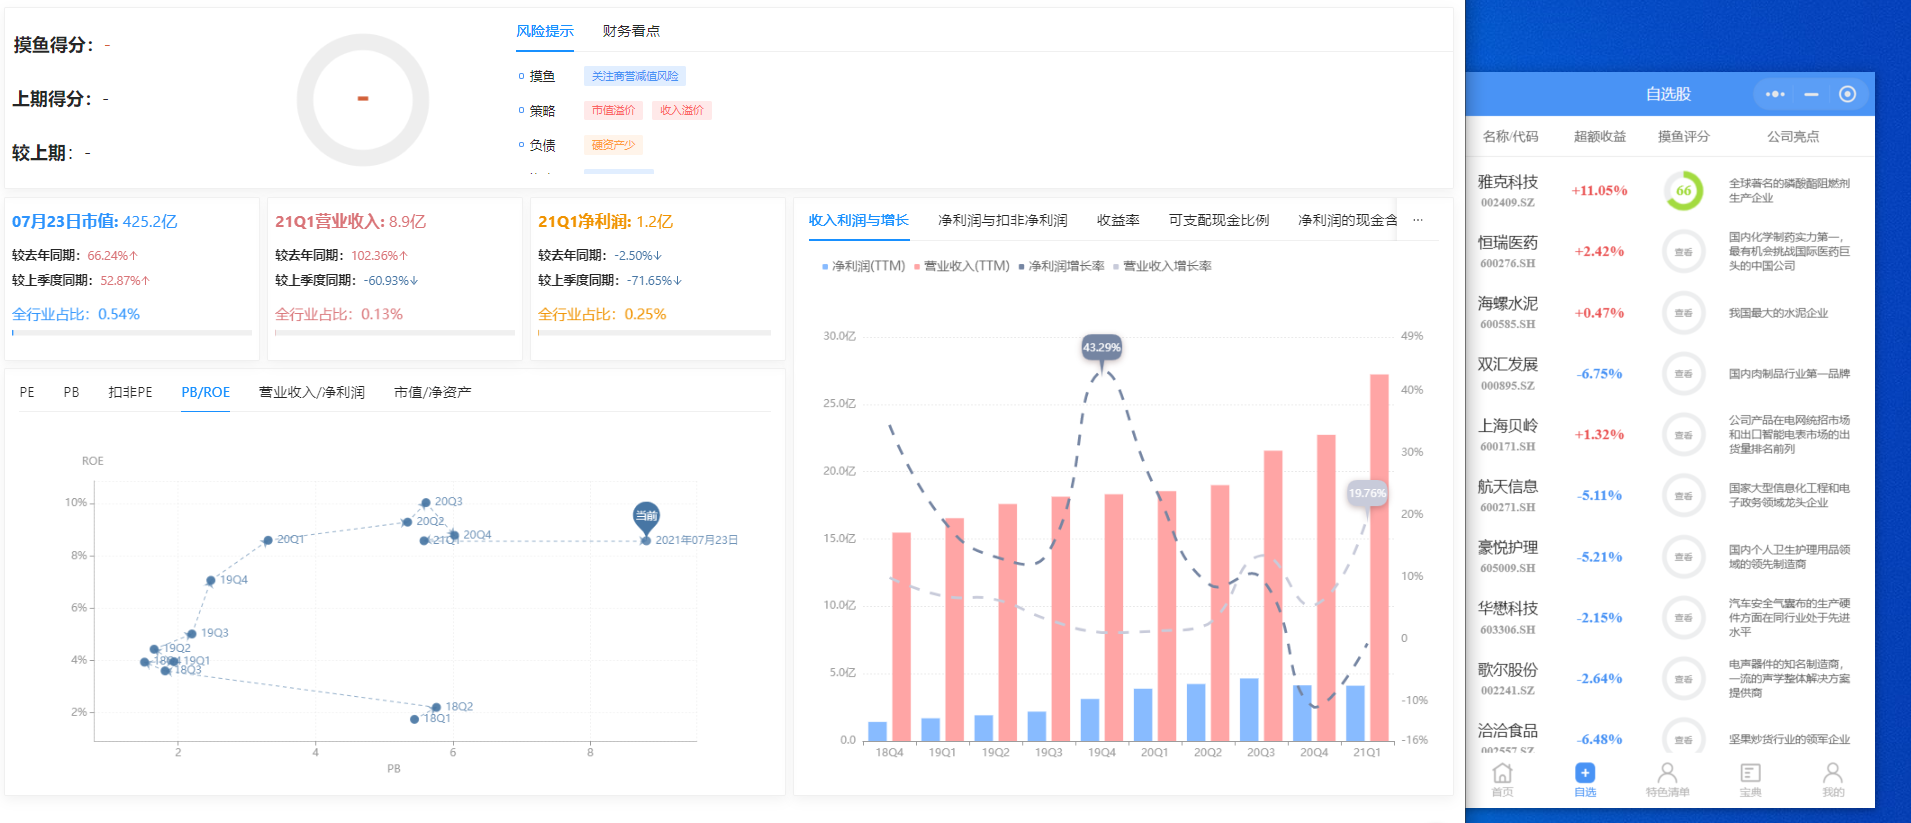Click the +1.32% return for 上海贝岭

pyautogui.click(x=1600, y=435)
